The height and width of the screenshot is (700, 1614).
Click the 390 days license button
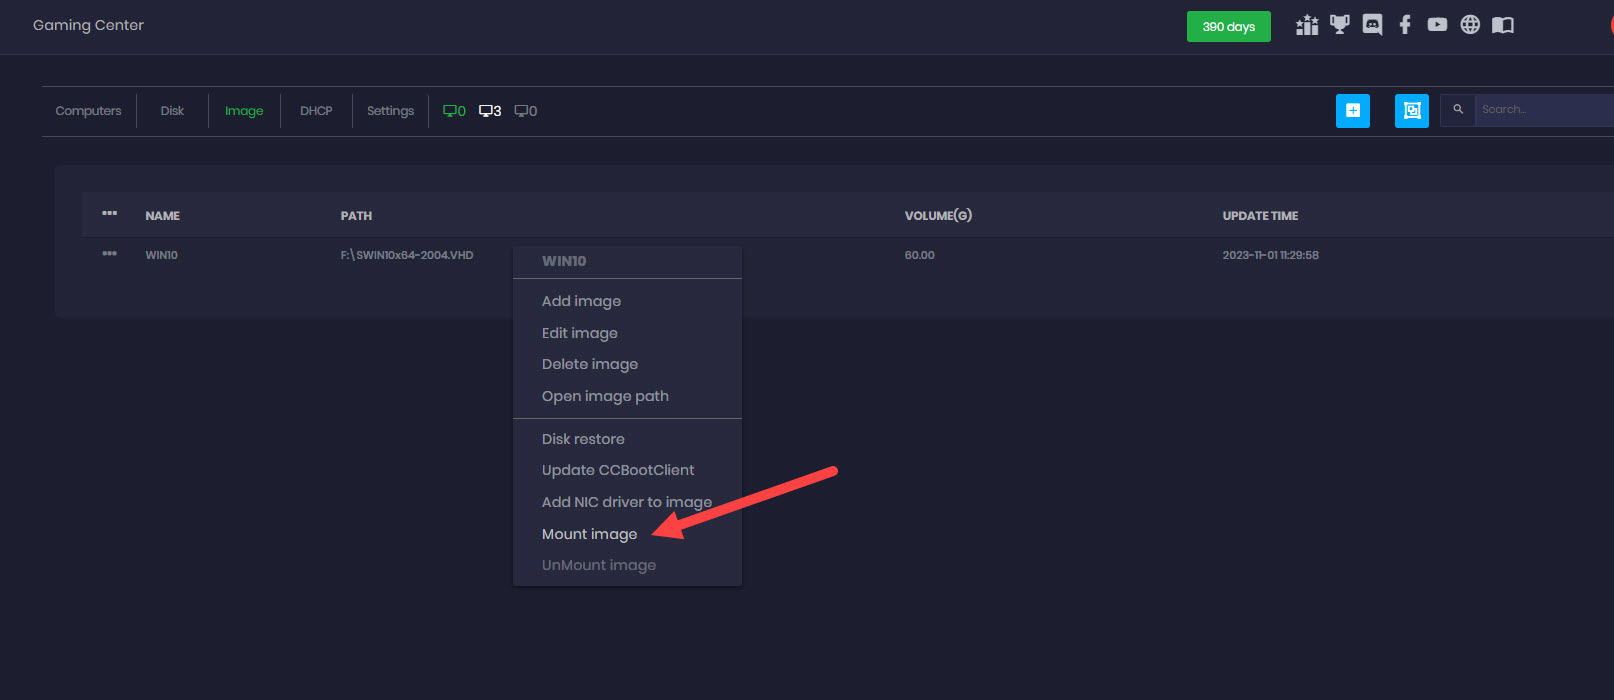pyautogui.click(x=1228, y=27)
